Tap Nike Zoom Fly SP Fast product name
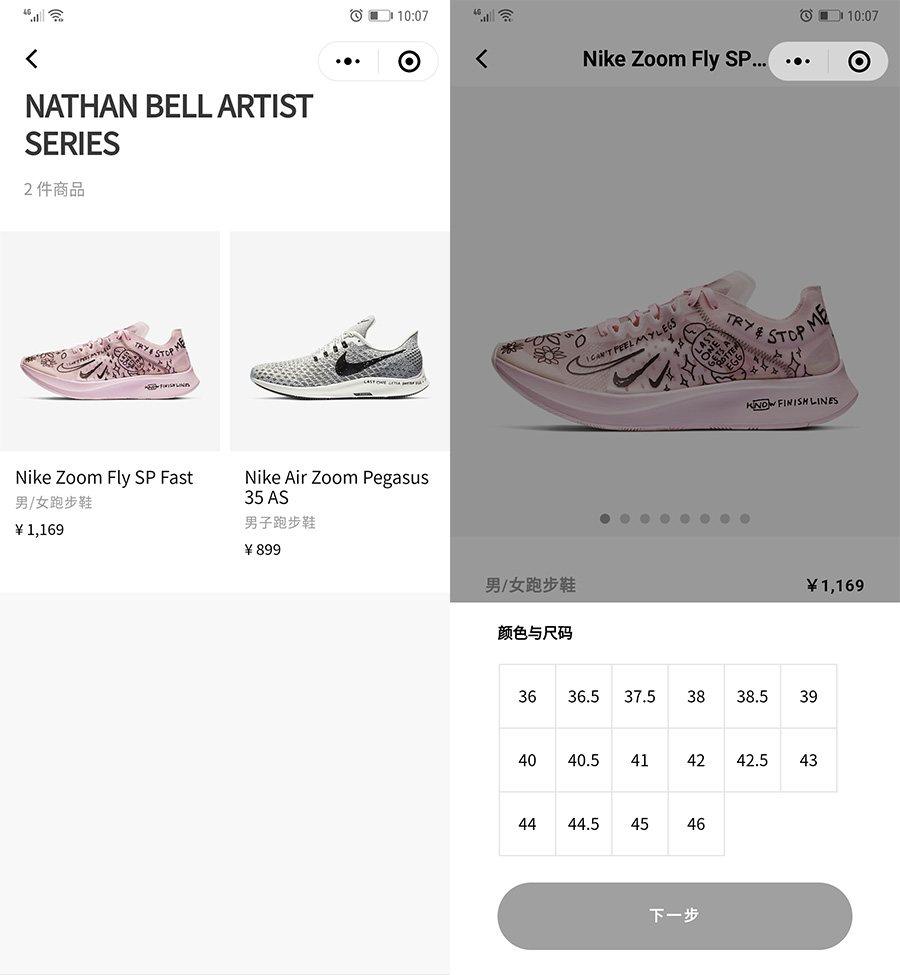Image resolution: width=900 pixels, height=975 pixels. tap(104, 477)
